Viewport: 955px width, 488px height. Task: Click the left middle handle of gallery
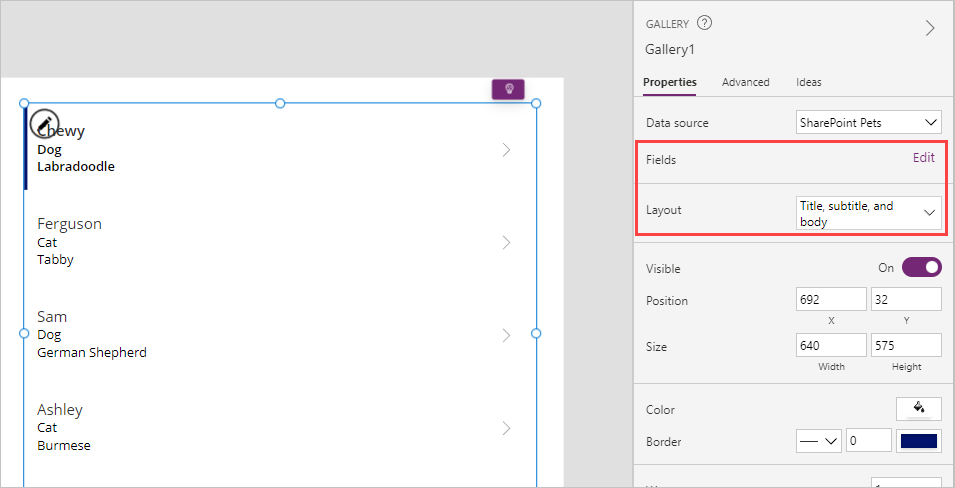click(24, 333)
